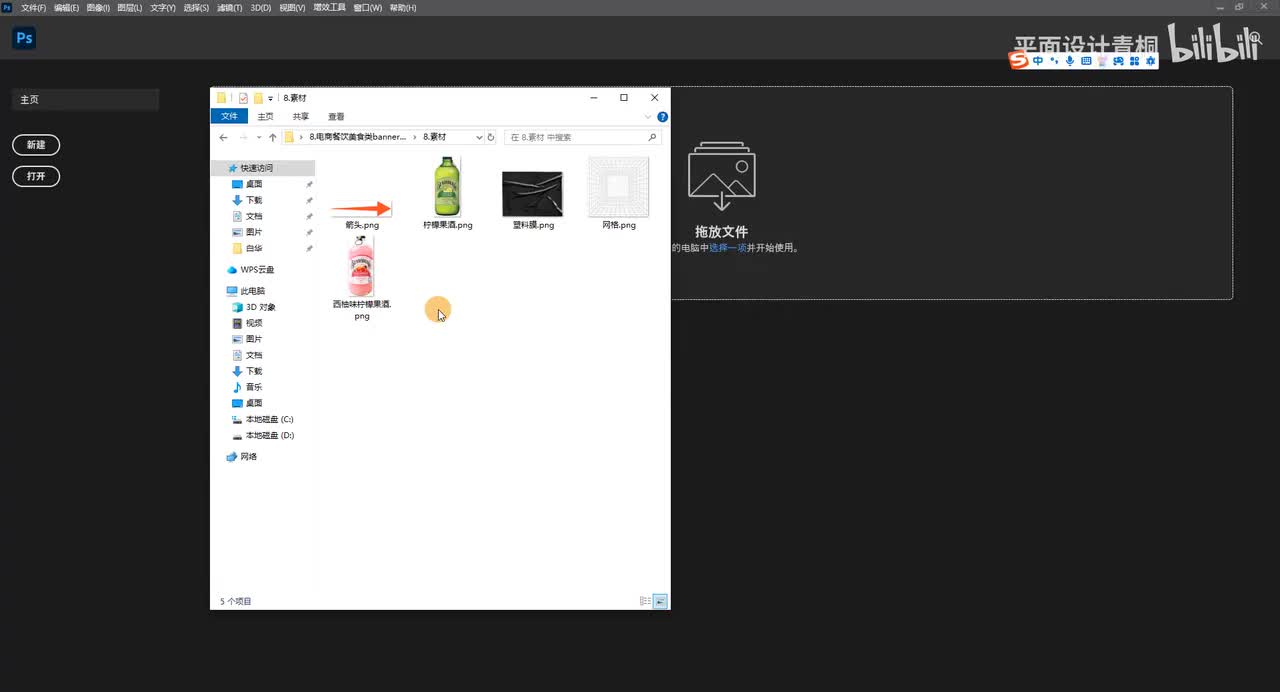Click the Explorer forward arrow

(x=243, y=137)
